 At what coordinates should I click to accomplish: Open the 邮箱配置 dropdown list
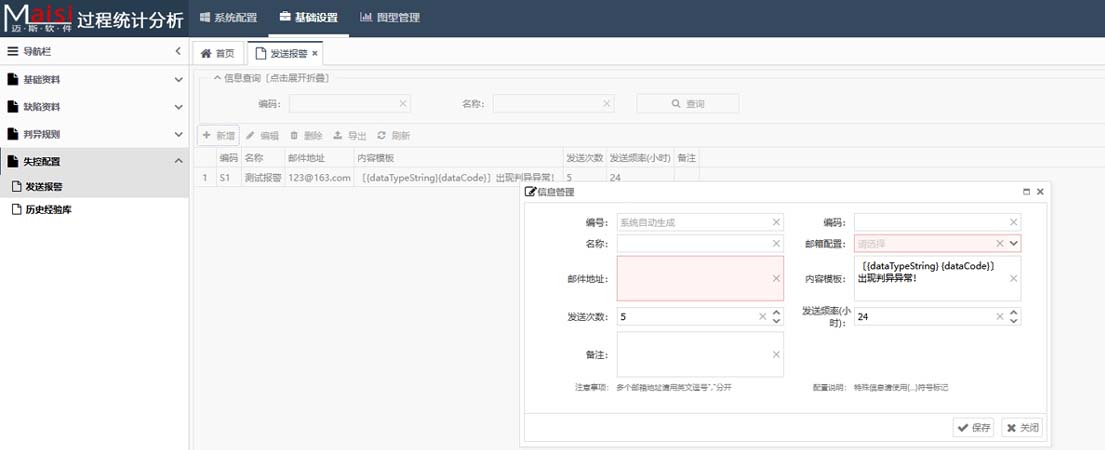click(x=1014, y=243)
